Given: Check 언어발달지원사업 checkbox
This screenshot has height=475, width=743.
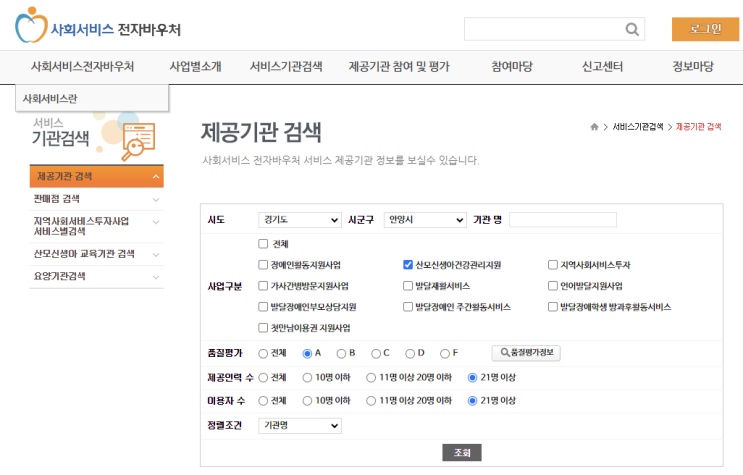Looking at the screenshot, I should coord(553,285).
